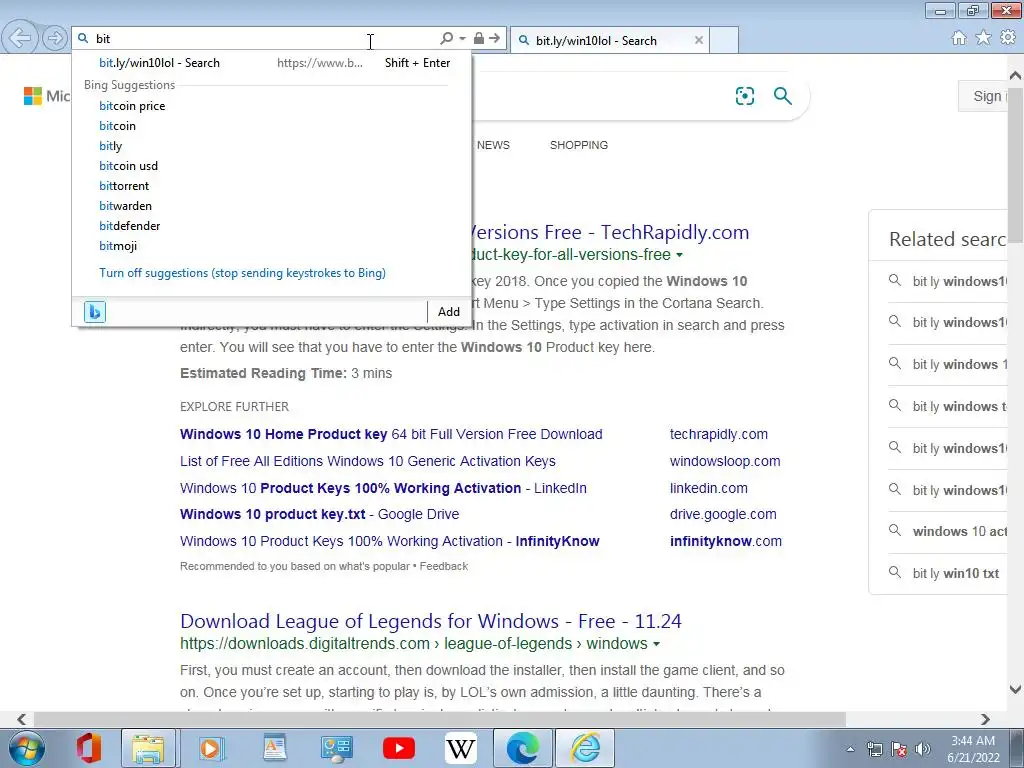
Task: Choose the 'bitmoji' suggestion
Action: coord(118,246)
